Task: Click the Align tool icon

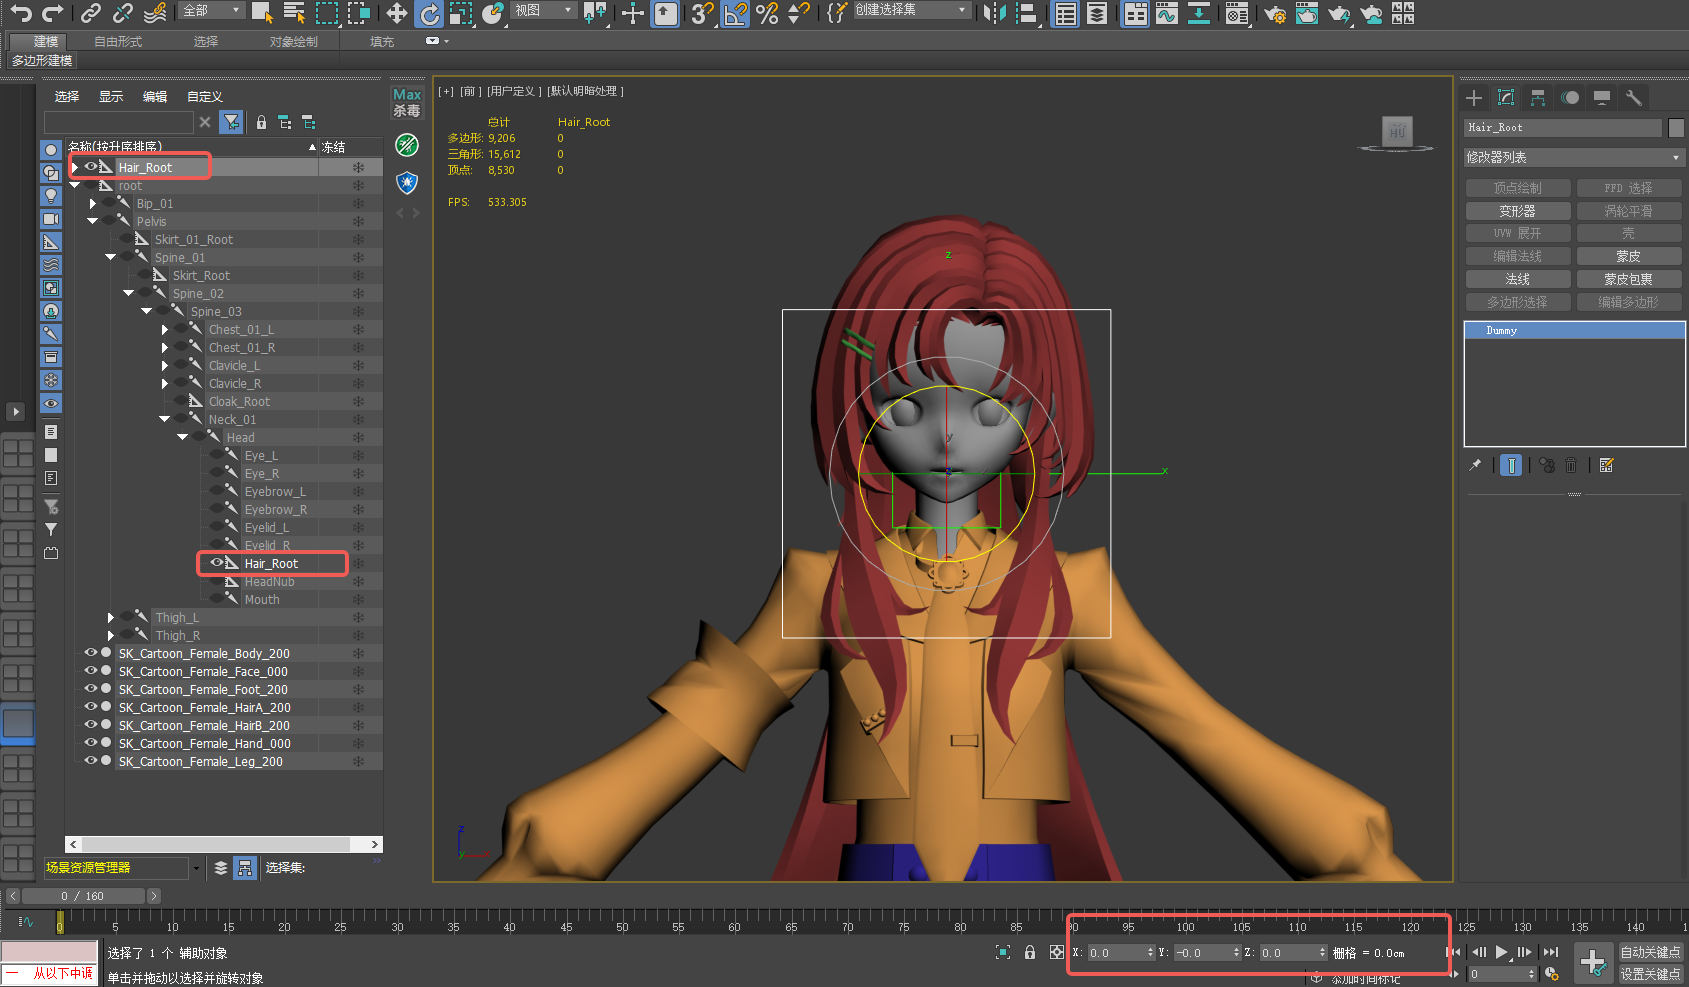Action: 1026,12
